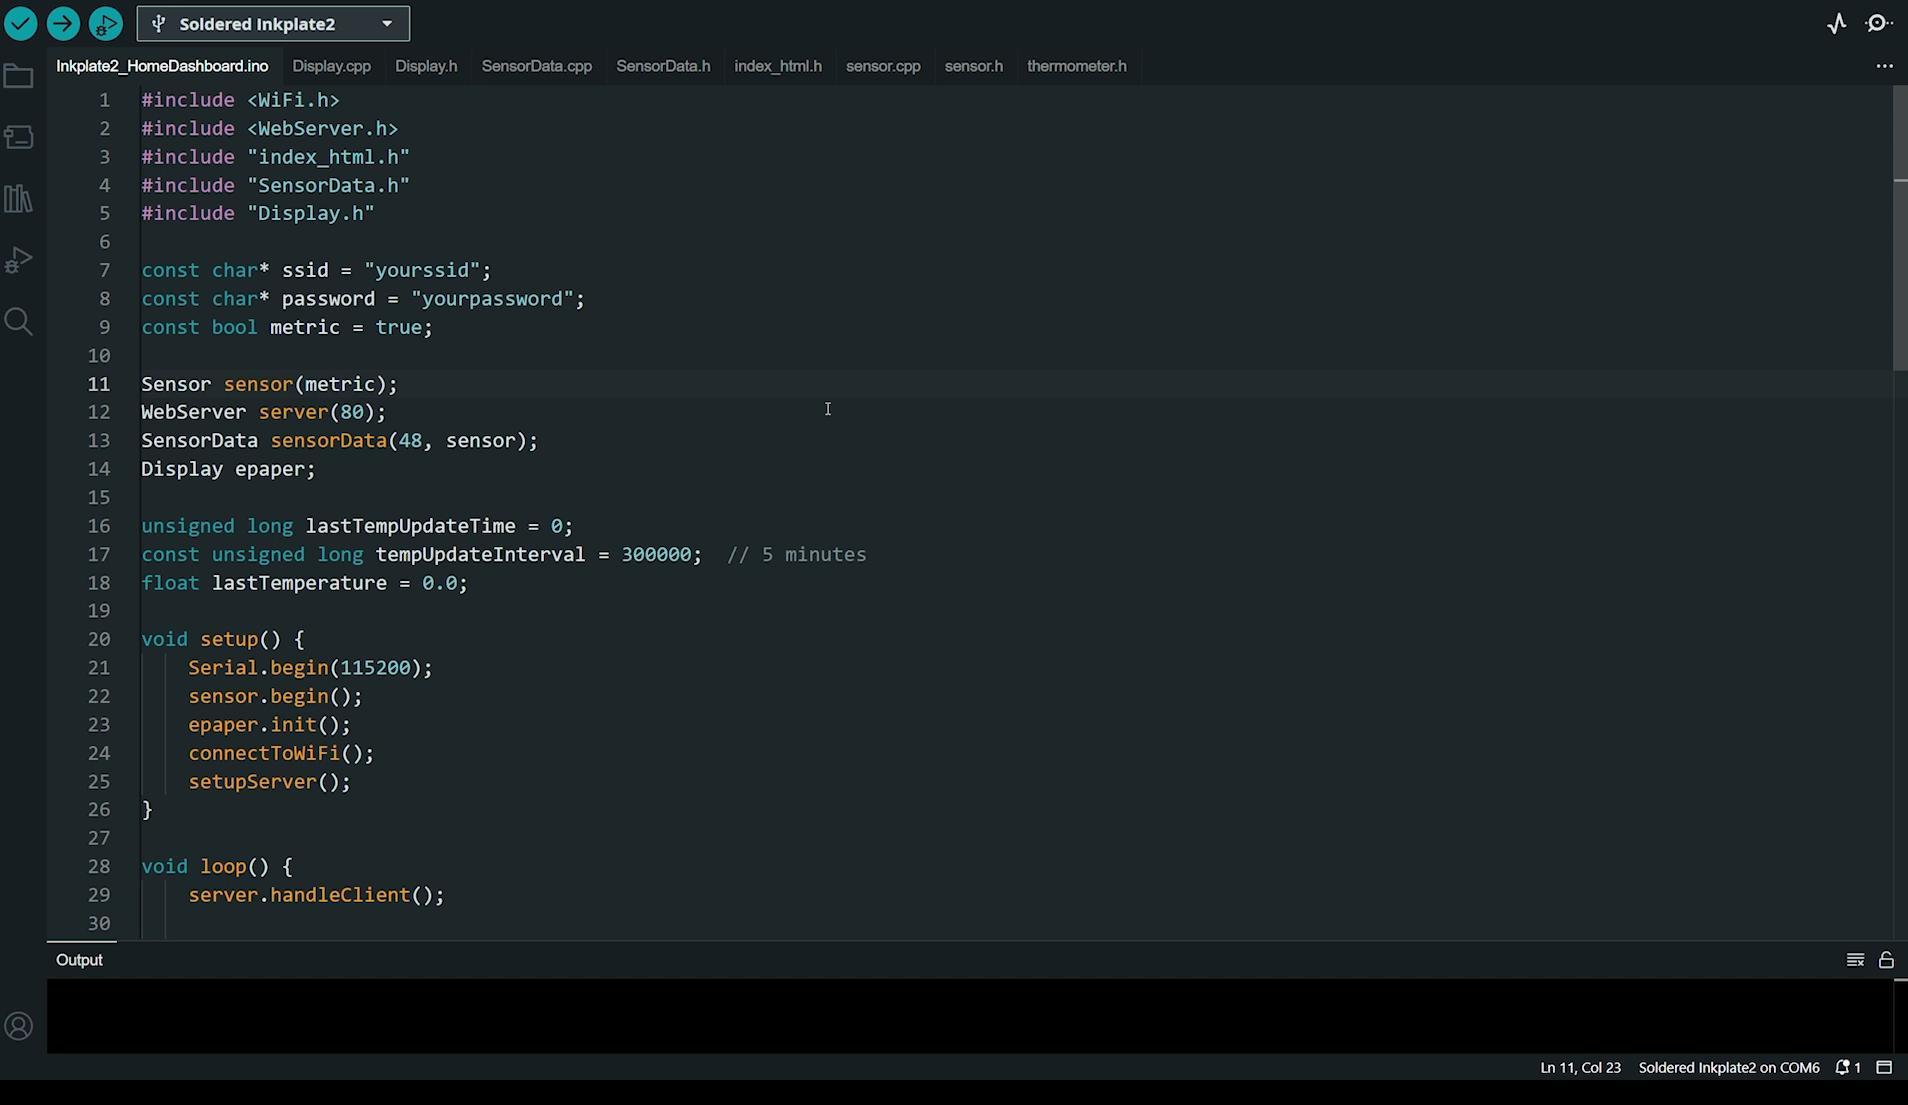Open the Search sidebar panel
Screen dimensions: 1908x1105
(19, 321)
